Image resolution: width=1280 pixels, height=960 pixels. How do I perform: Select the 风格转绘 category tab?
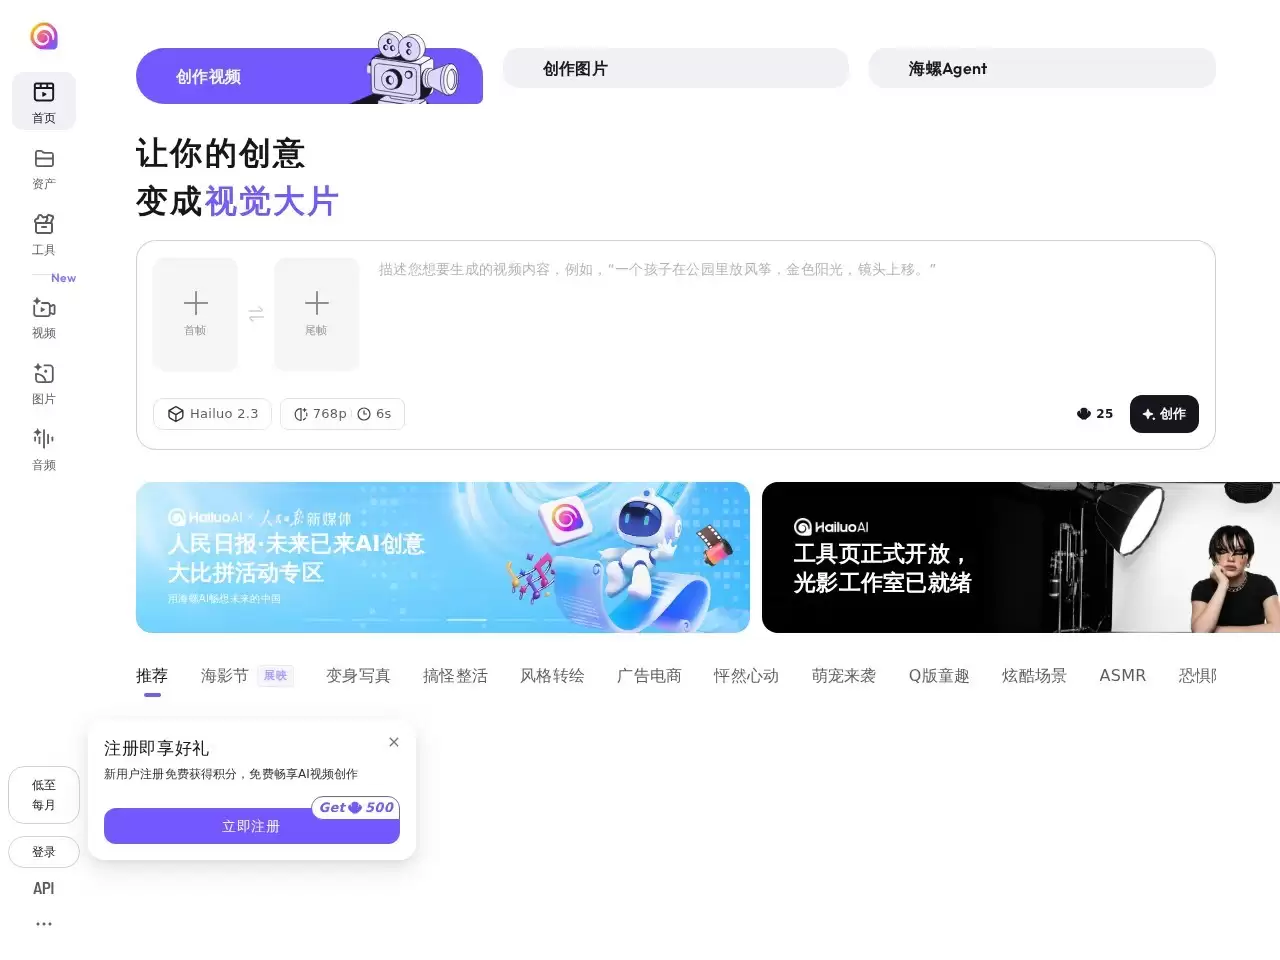pyautogui.click(x=552, y=676)
